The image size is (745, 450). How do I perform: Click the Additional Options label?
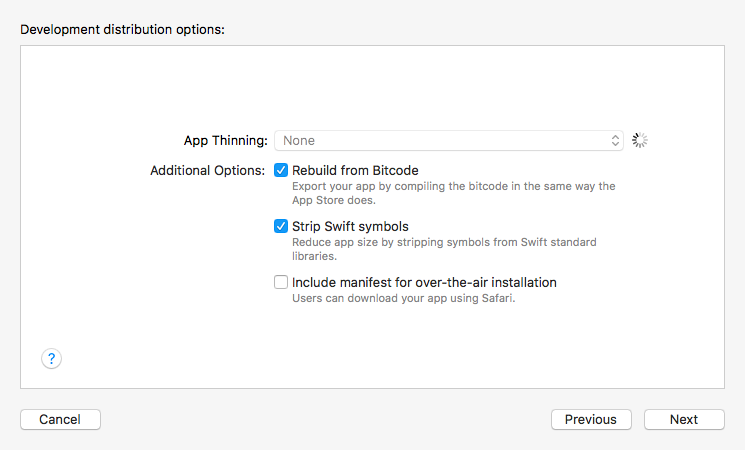(207, 170)
